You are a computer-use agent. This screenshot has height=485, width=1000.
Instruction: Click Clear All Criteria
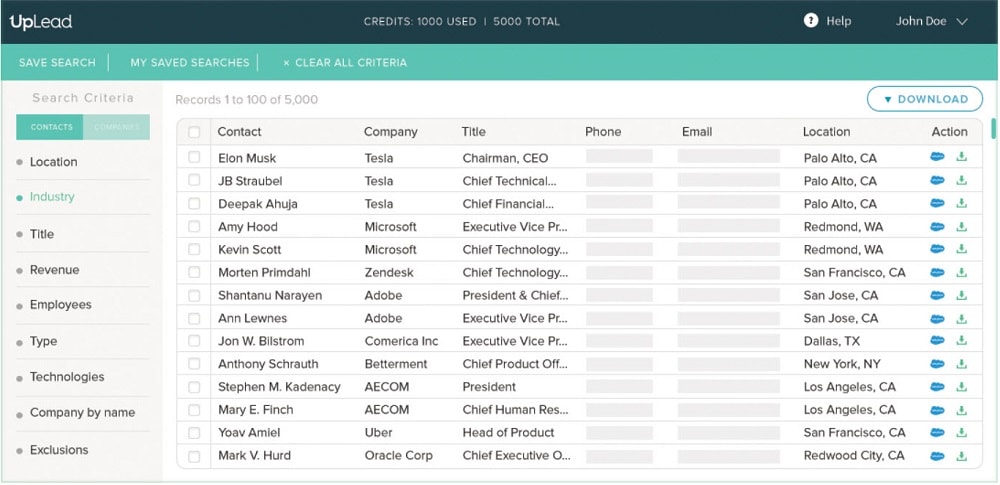(345, 62)
